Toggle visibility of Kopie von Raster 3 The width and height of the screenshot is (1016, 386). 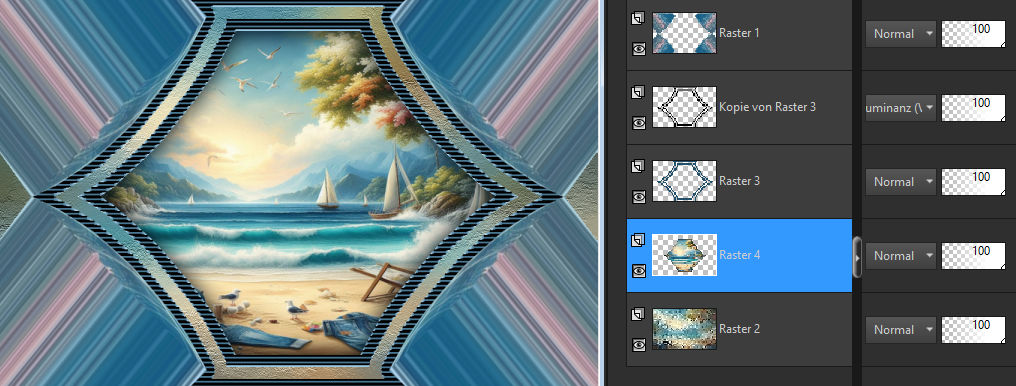pos(639,123)
